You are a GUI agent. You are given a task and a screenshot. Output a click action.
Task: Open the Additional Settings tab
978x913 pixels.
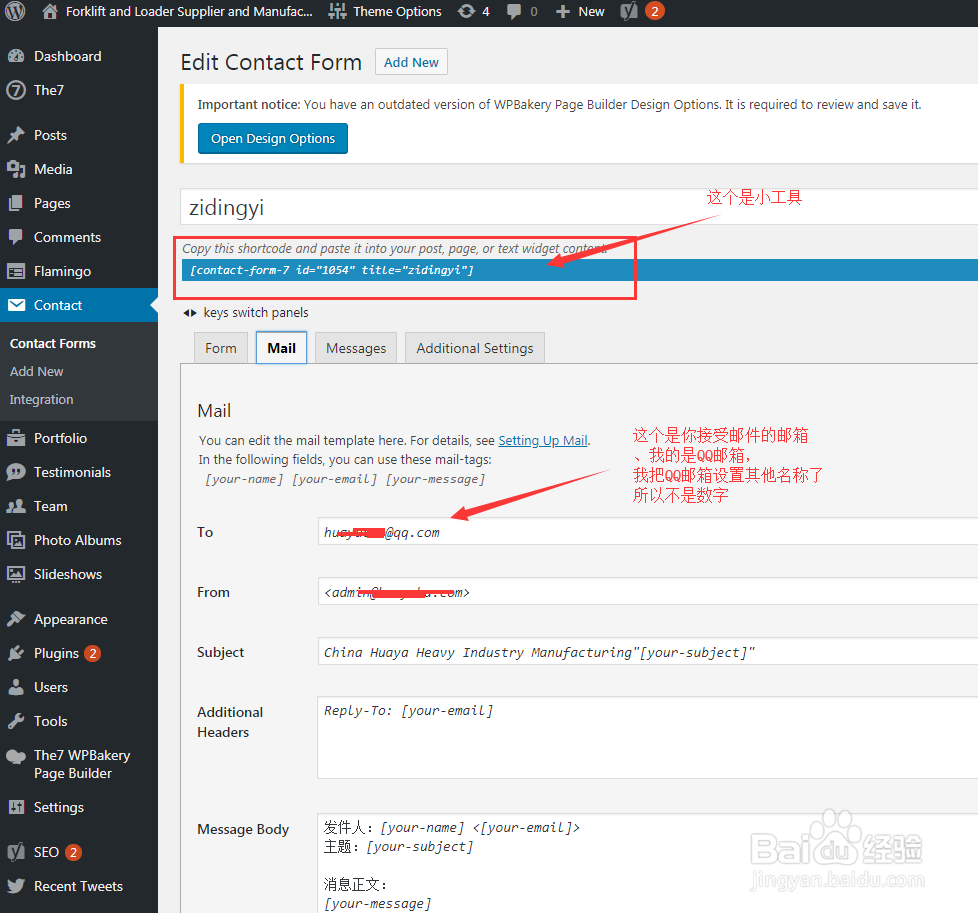475,348
